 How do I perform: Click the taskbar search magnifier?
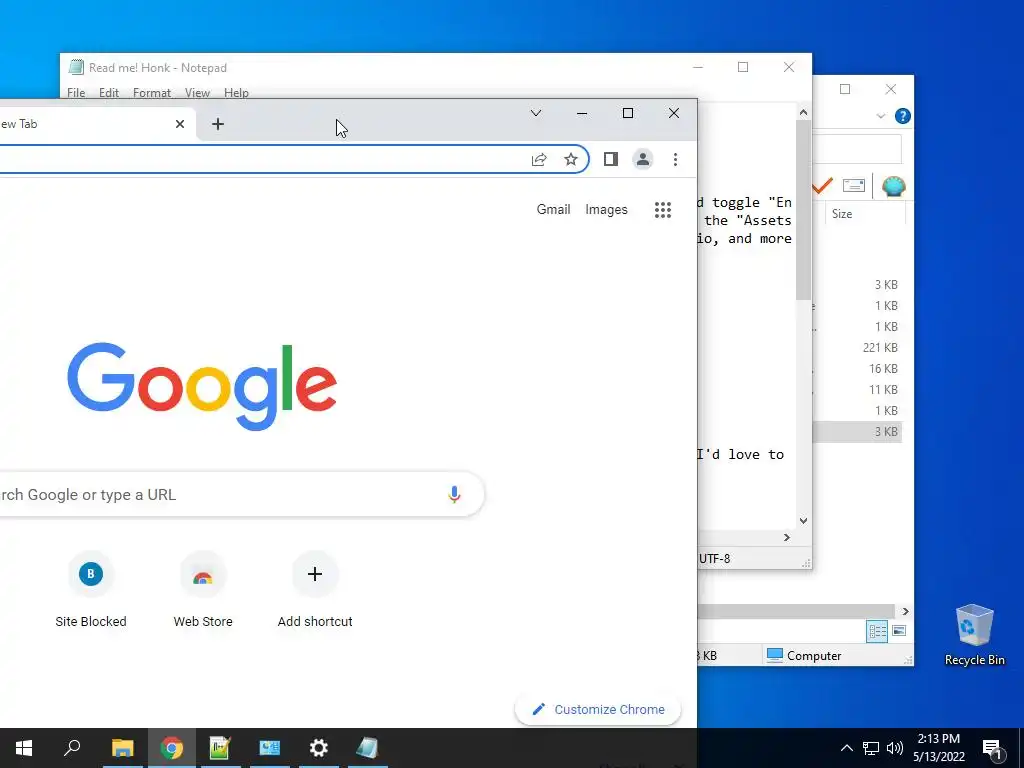(x=72, y=748)
